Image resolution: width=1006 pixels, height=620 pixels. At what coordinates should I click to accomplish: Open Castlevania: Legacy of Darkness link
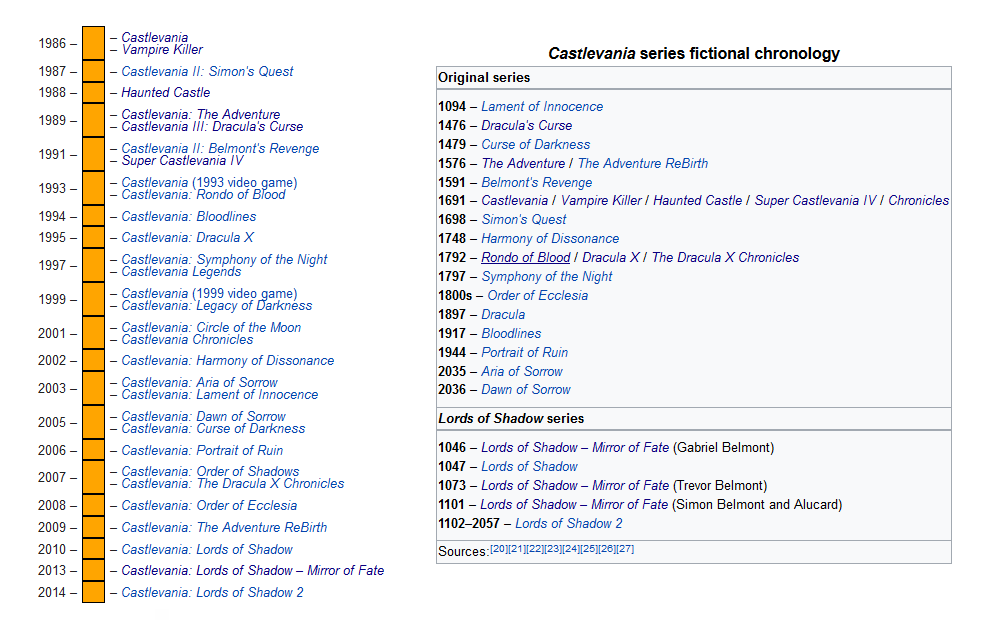point(217,306)
